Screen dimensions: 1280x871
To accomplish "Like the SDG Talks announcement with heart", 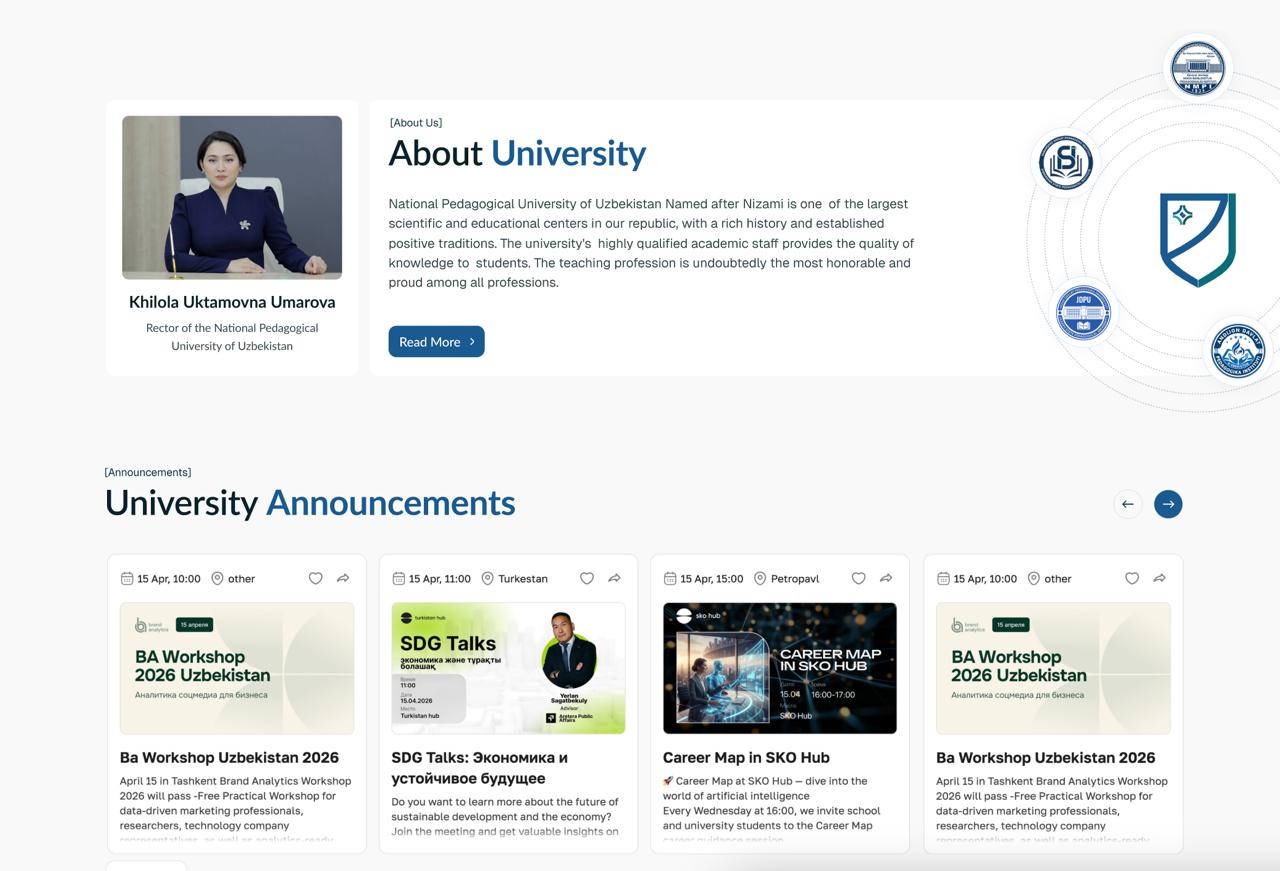I will click(x=587, y=578).
